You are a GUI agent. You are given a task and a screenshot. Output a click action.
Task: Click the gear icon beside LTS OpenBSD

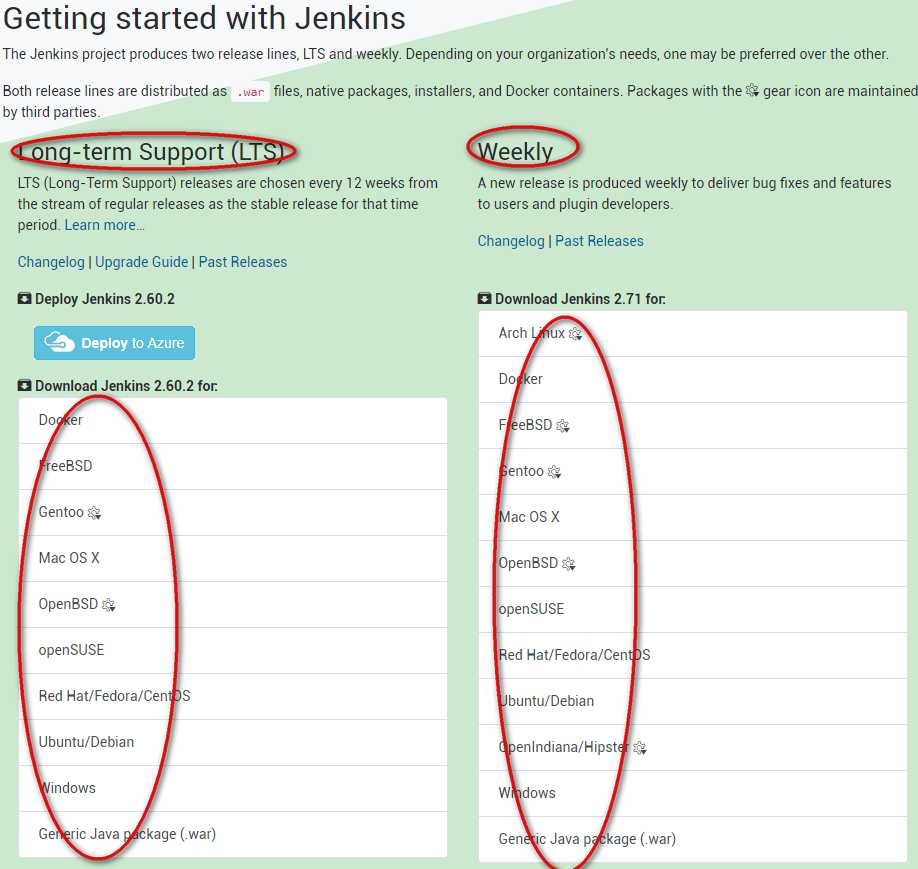coord(109,605)
